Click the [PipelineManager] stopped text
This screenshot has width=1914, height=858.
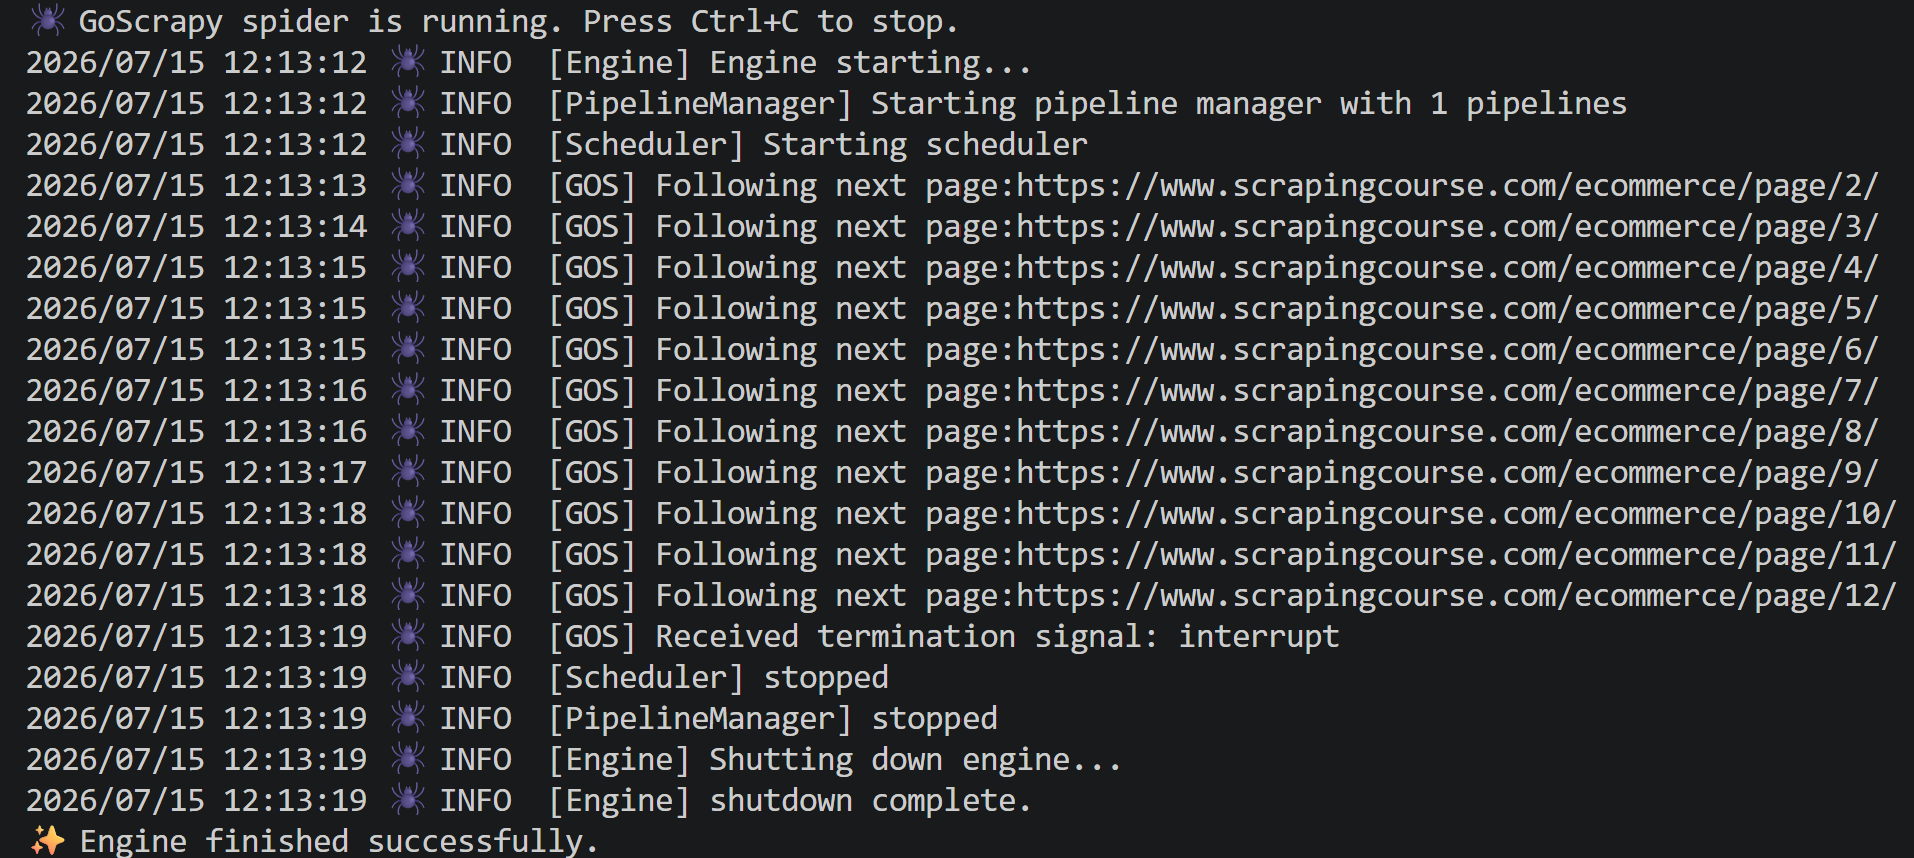click(x=773, y=719)
